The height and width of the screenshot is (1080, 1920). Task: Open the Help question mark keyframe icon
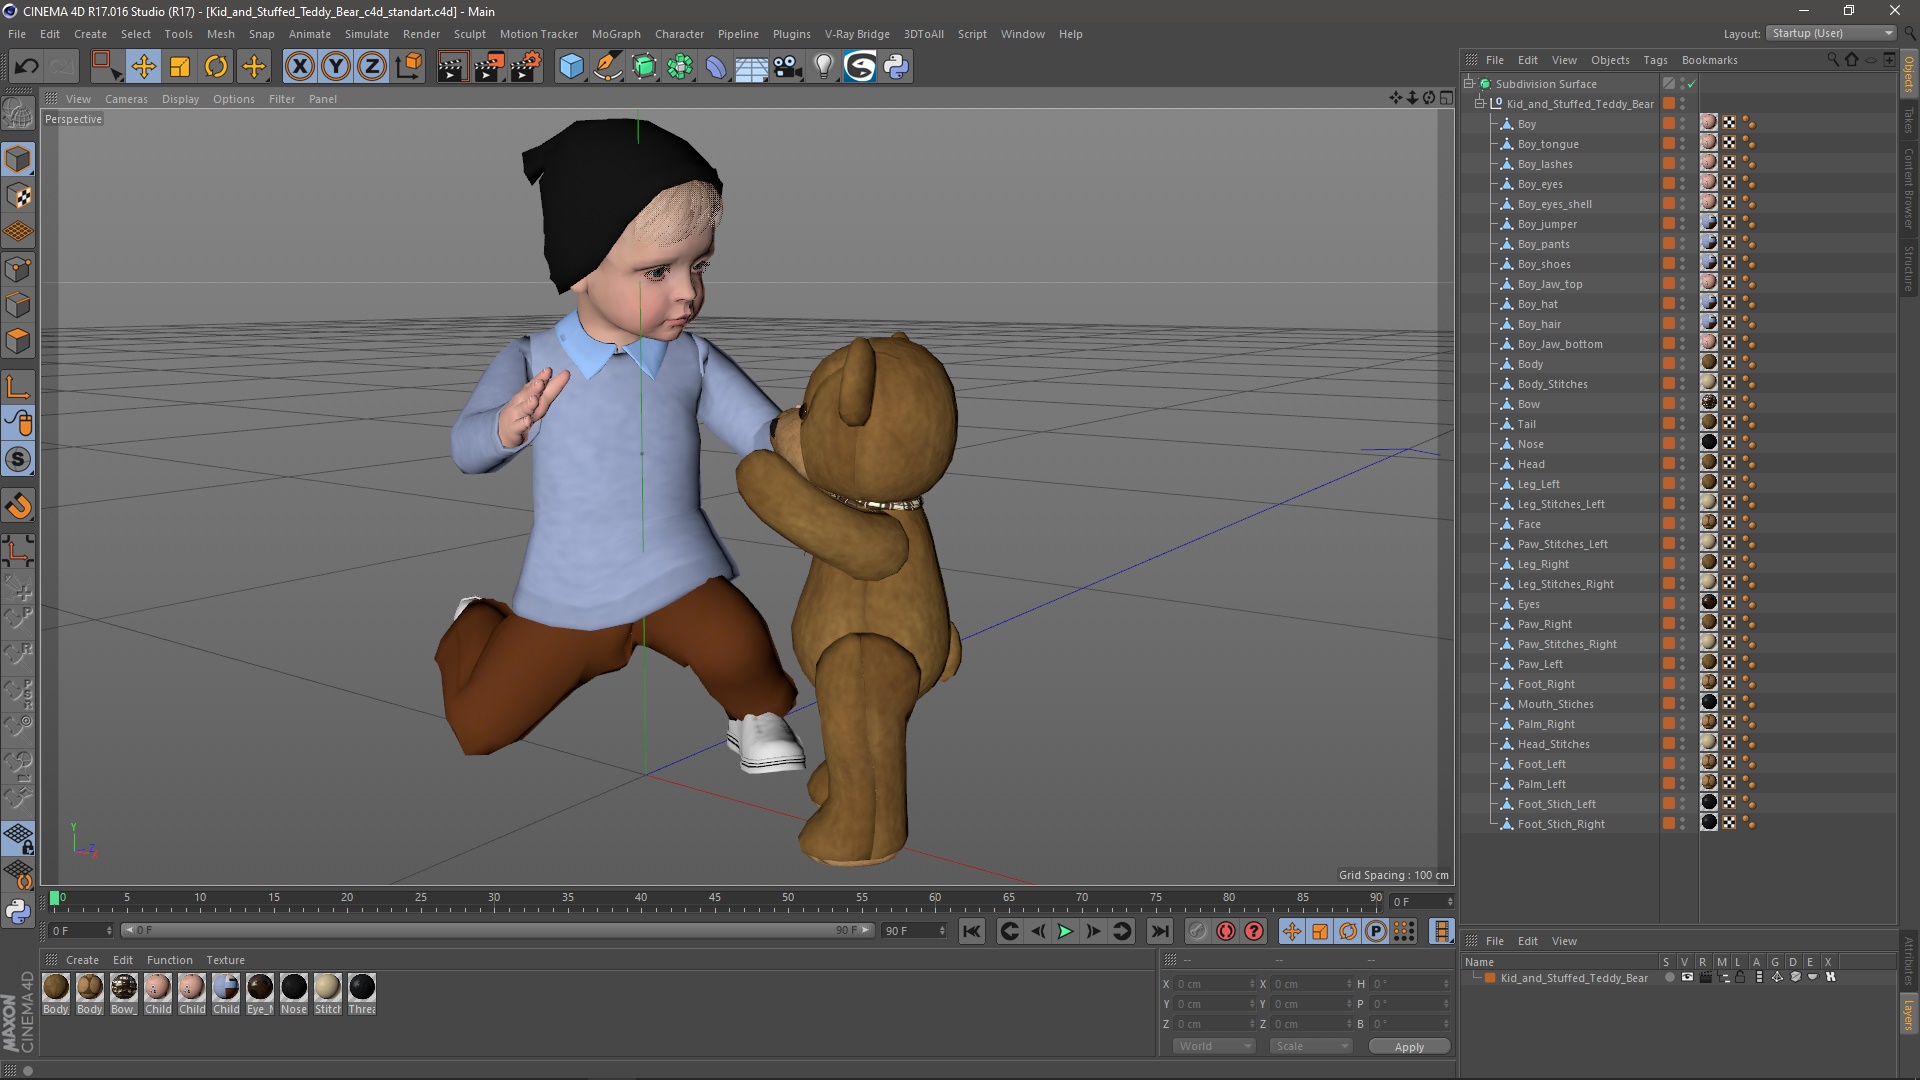(1254, 932)
